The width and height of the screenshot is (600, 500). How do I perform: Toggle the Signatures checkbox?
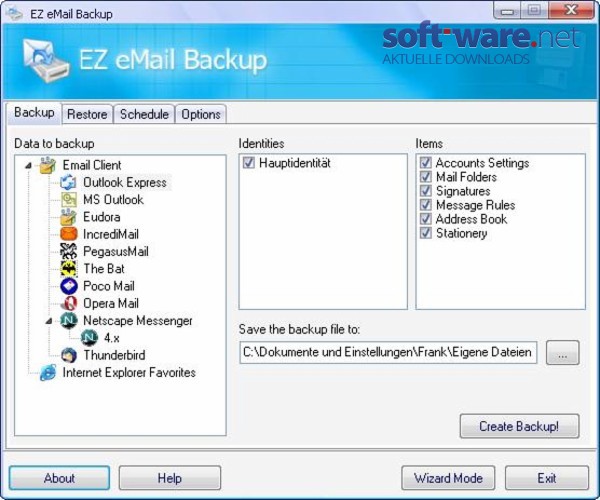point(426,191)
